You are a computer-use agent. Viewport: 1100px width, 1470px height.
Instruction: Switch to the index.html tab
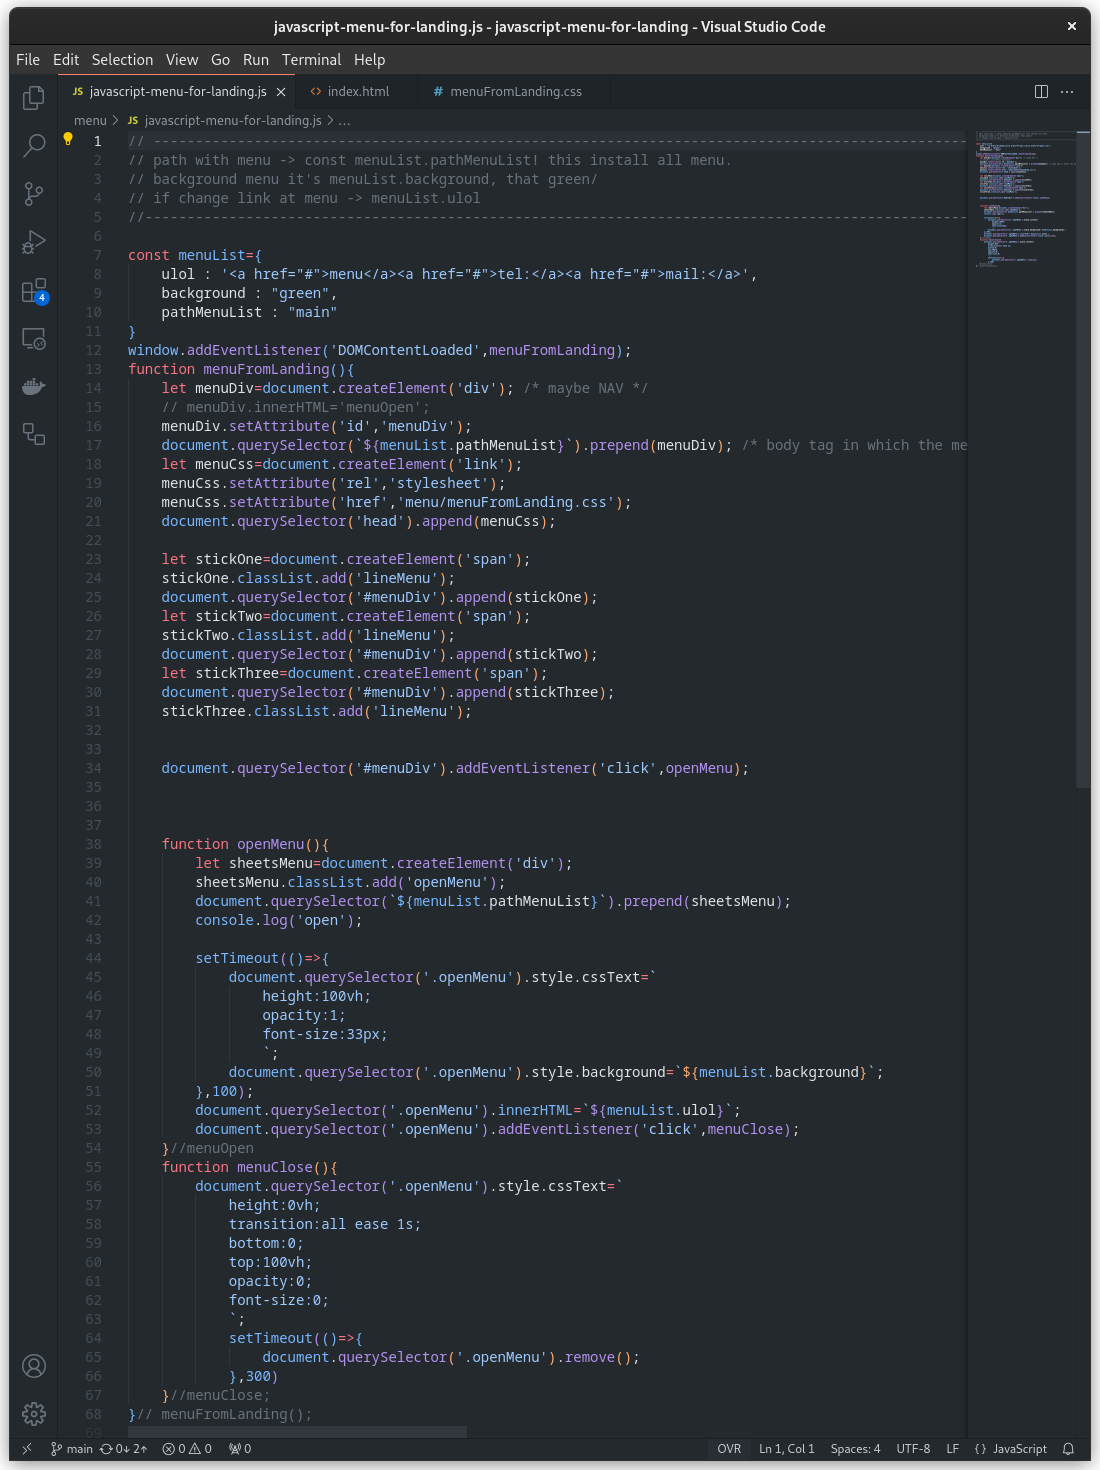coord(358,92)
